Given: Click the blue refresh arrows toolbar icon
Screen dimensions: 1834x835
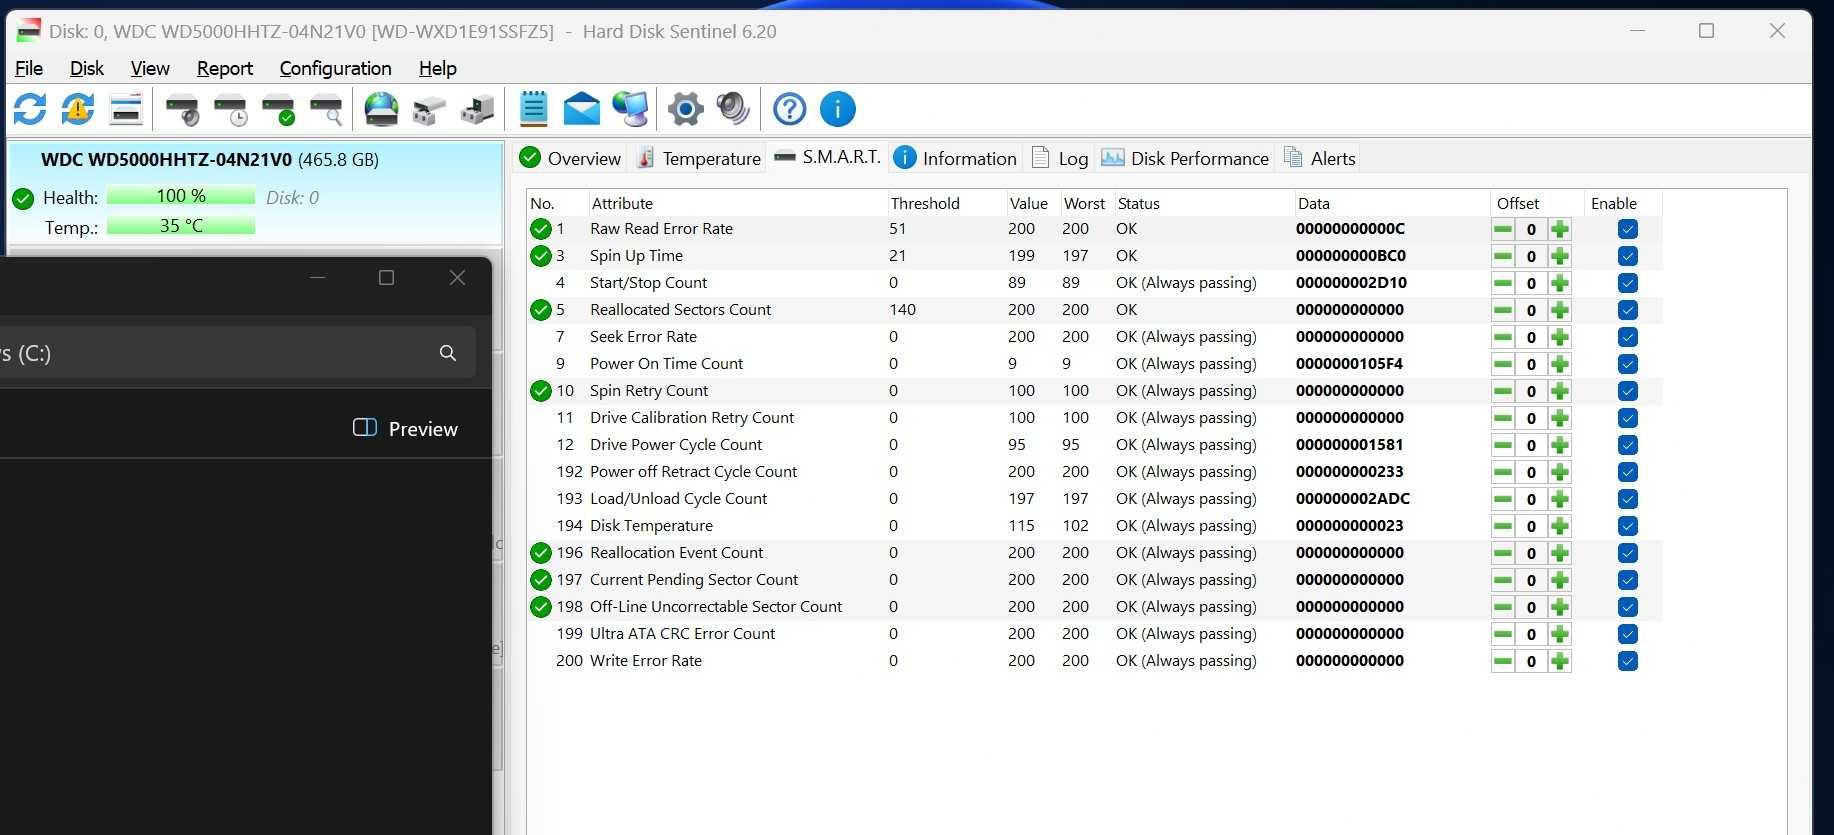Looking at the screenshot, I should pyautogui.click(x=30, y=109).
